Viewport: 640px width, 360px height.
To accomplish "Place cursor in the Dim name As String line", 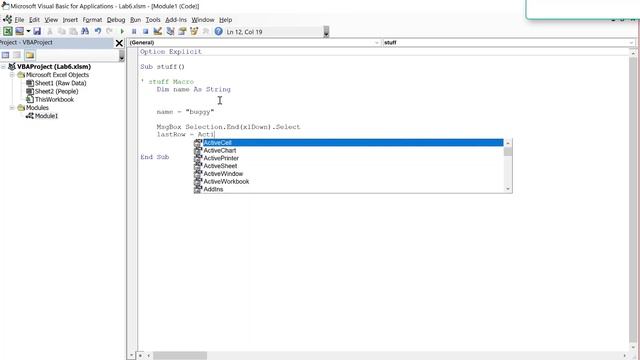I will (193, 89).
